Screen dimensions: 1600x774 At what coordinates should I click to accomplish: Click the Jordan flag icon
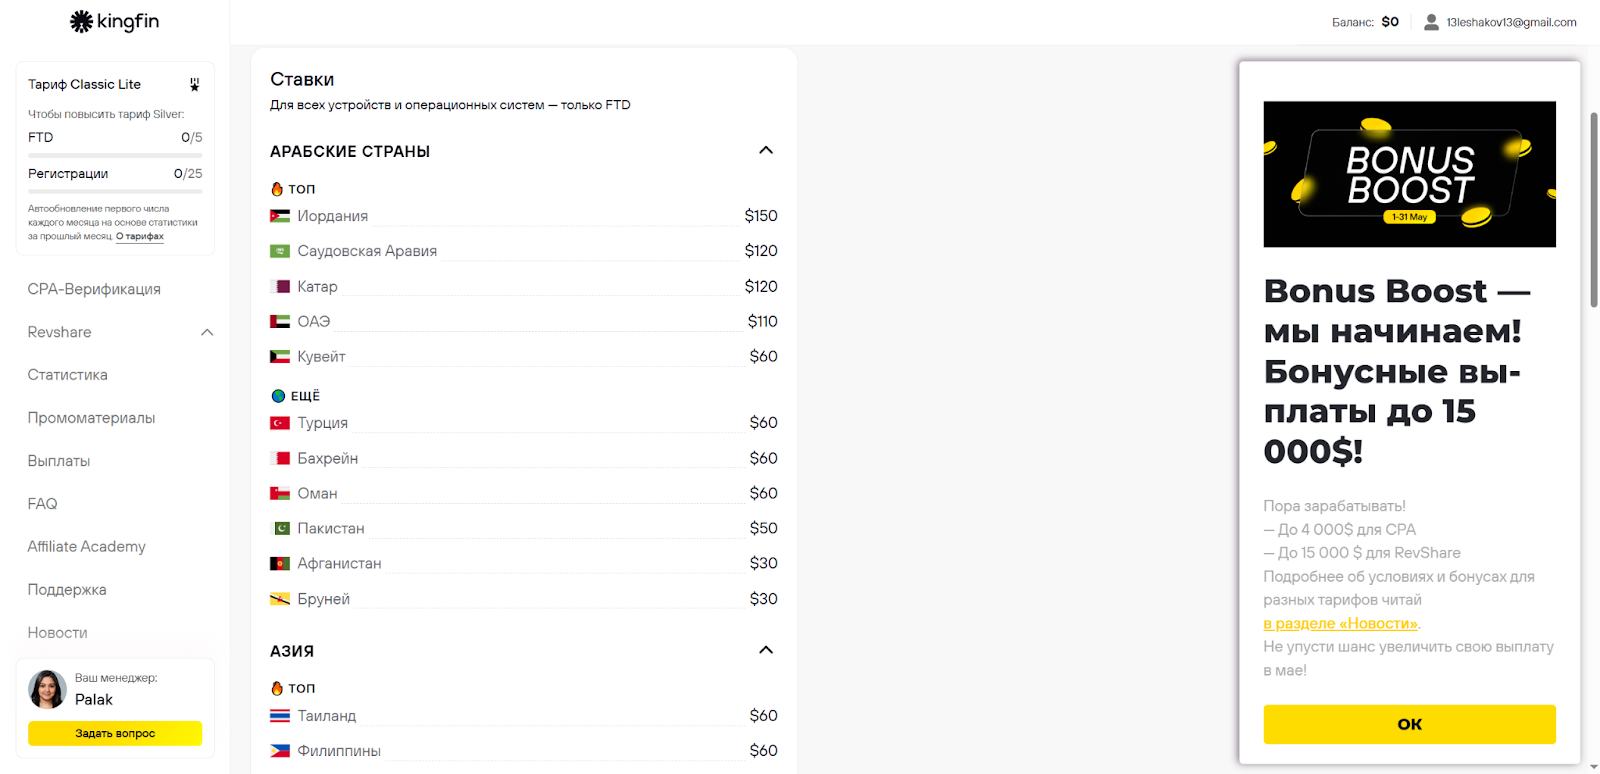(280, 216)
